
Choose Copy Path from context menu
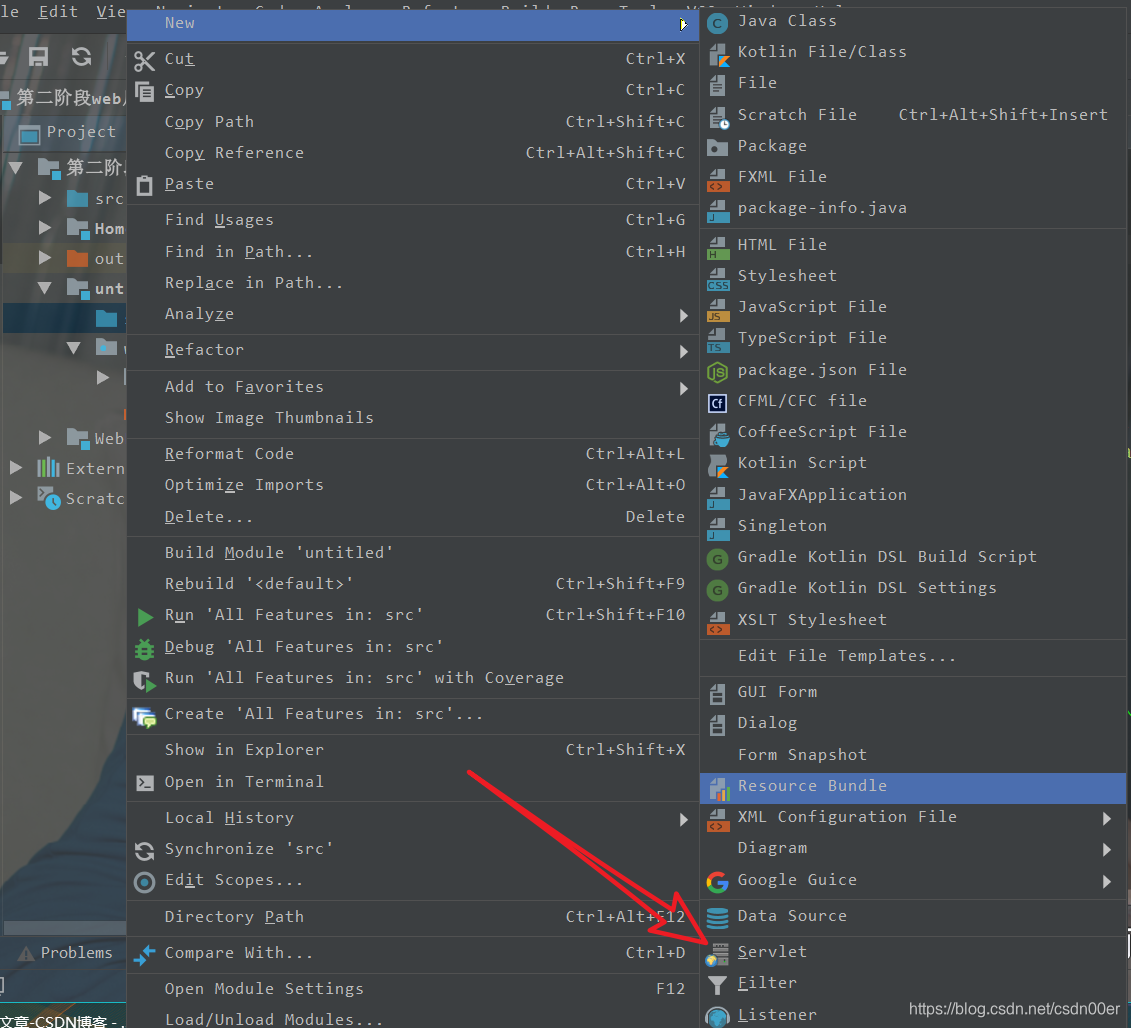click(x=413, y=121)
